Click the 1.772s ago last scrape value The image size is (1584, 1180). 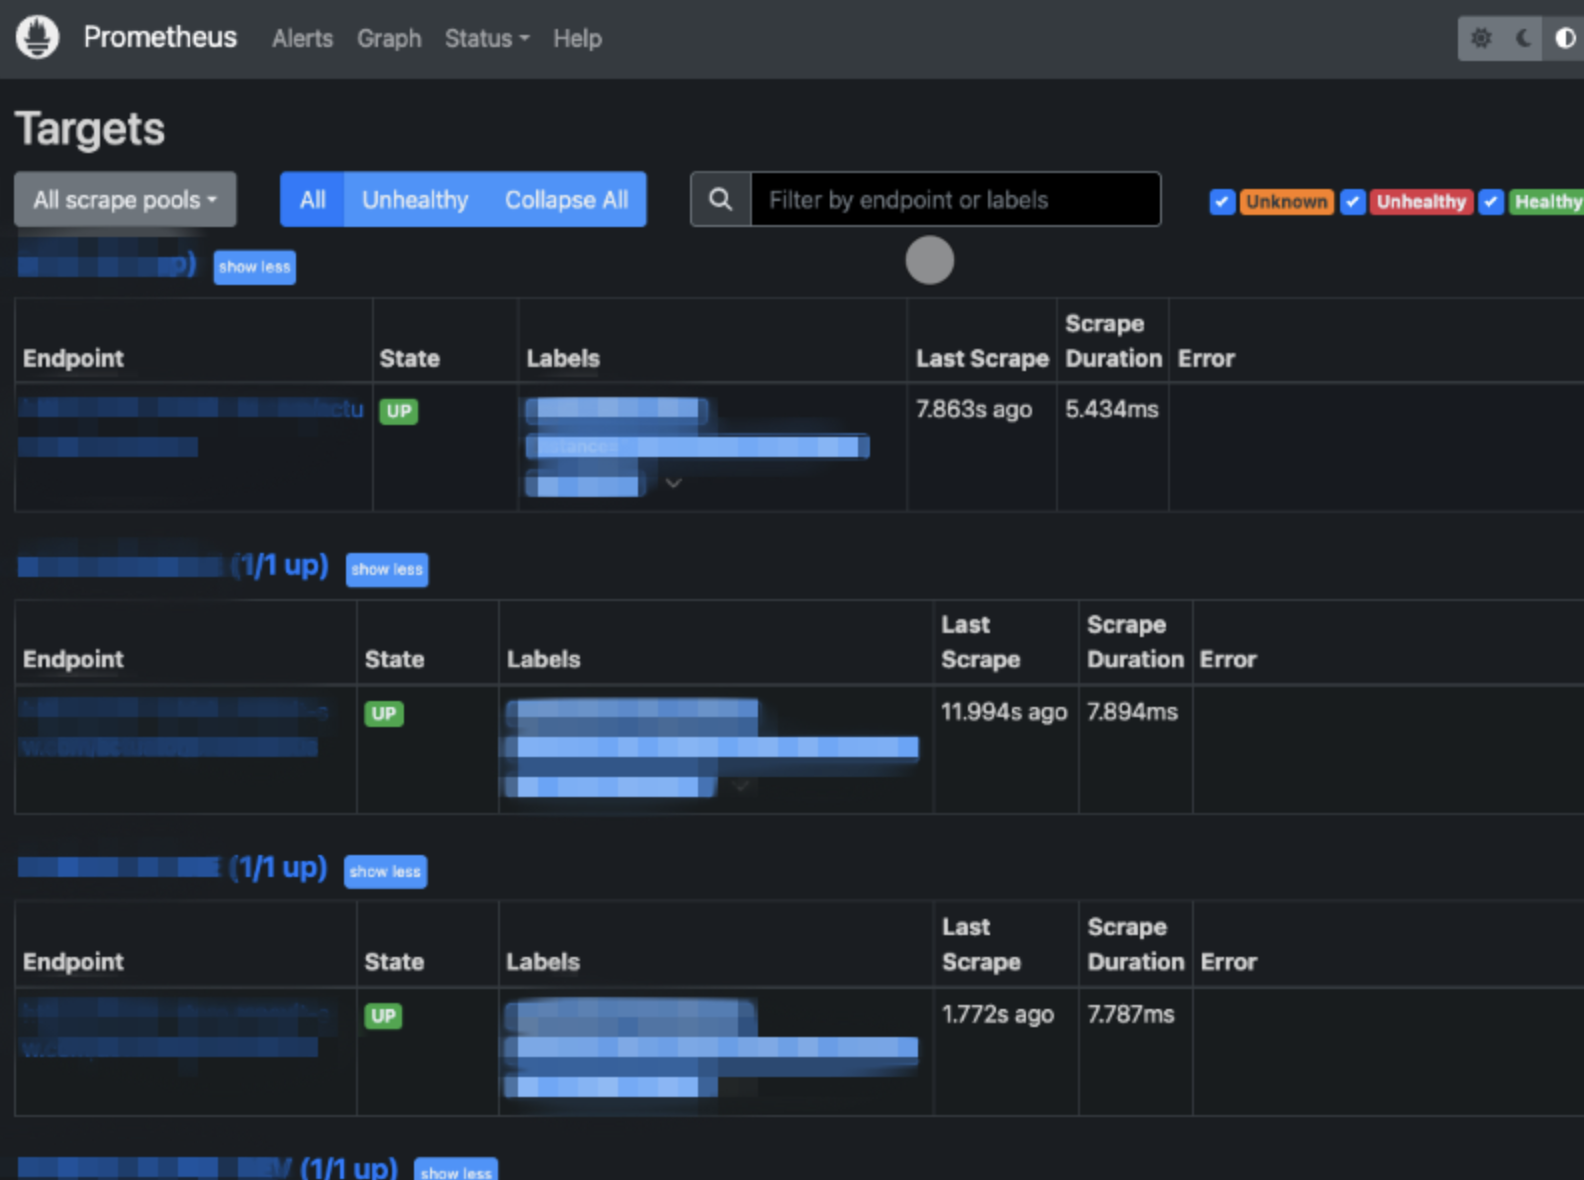coord(998,1014)
